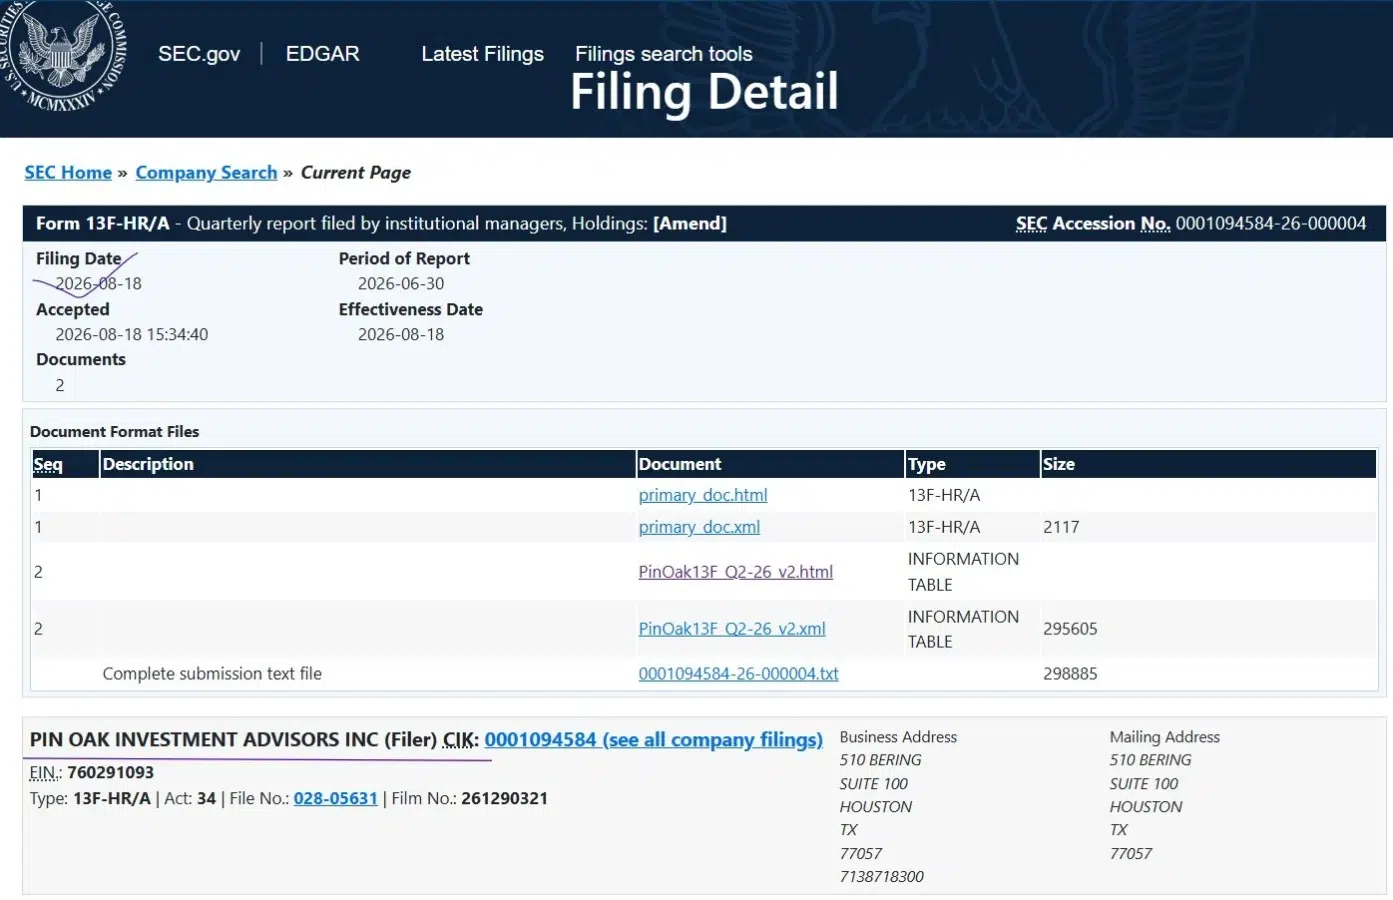Select the Documents label
The height and width of the screenshot is (900, 1393).
point(81,359)
